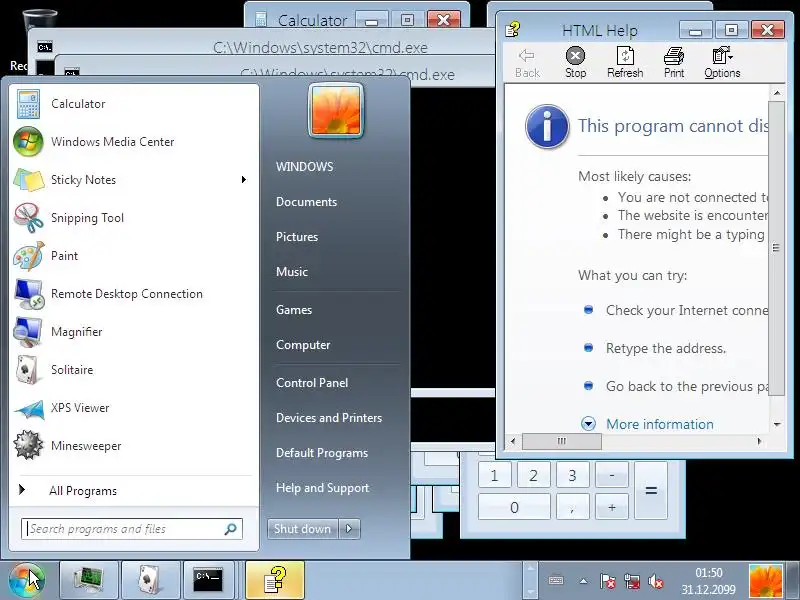Click the horizontal scrollbar thumb in HTML Help
The height and width of the screenshot is (600, 800).
pyautogui.click(x=562, y=441)
